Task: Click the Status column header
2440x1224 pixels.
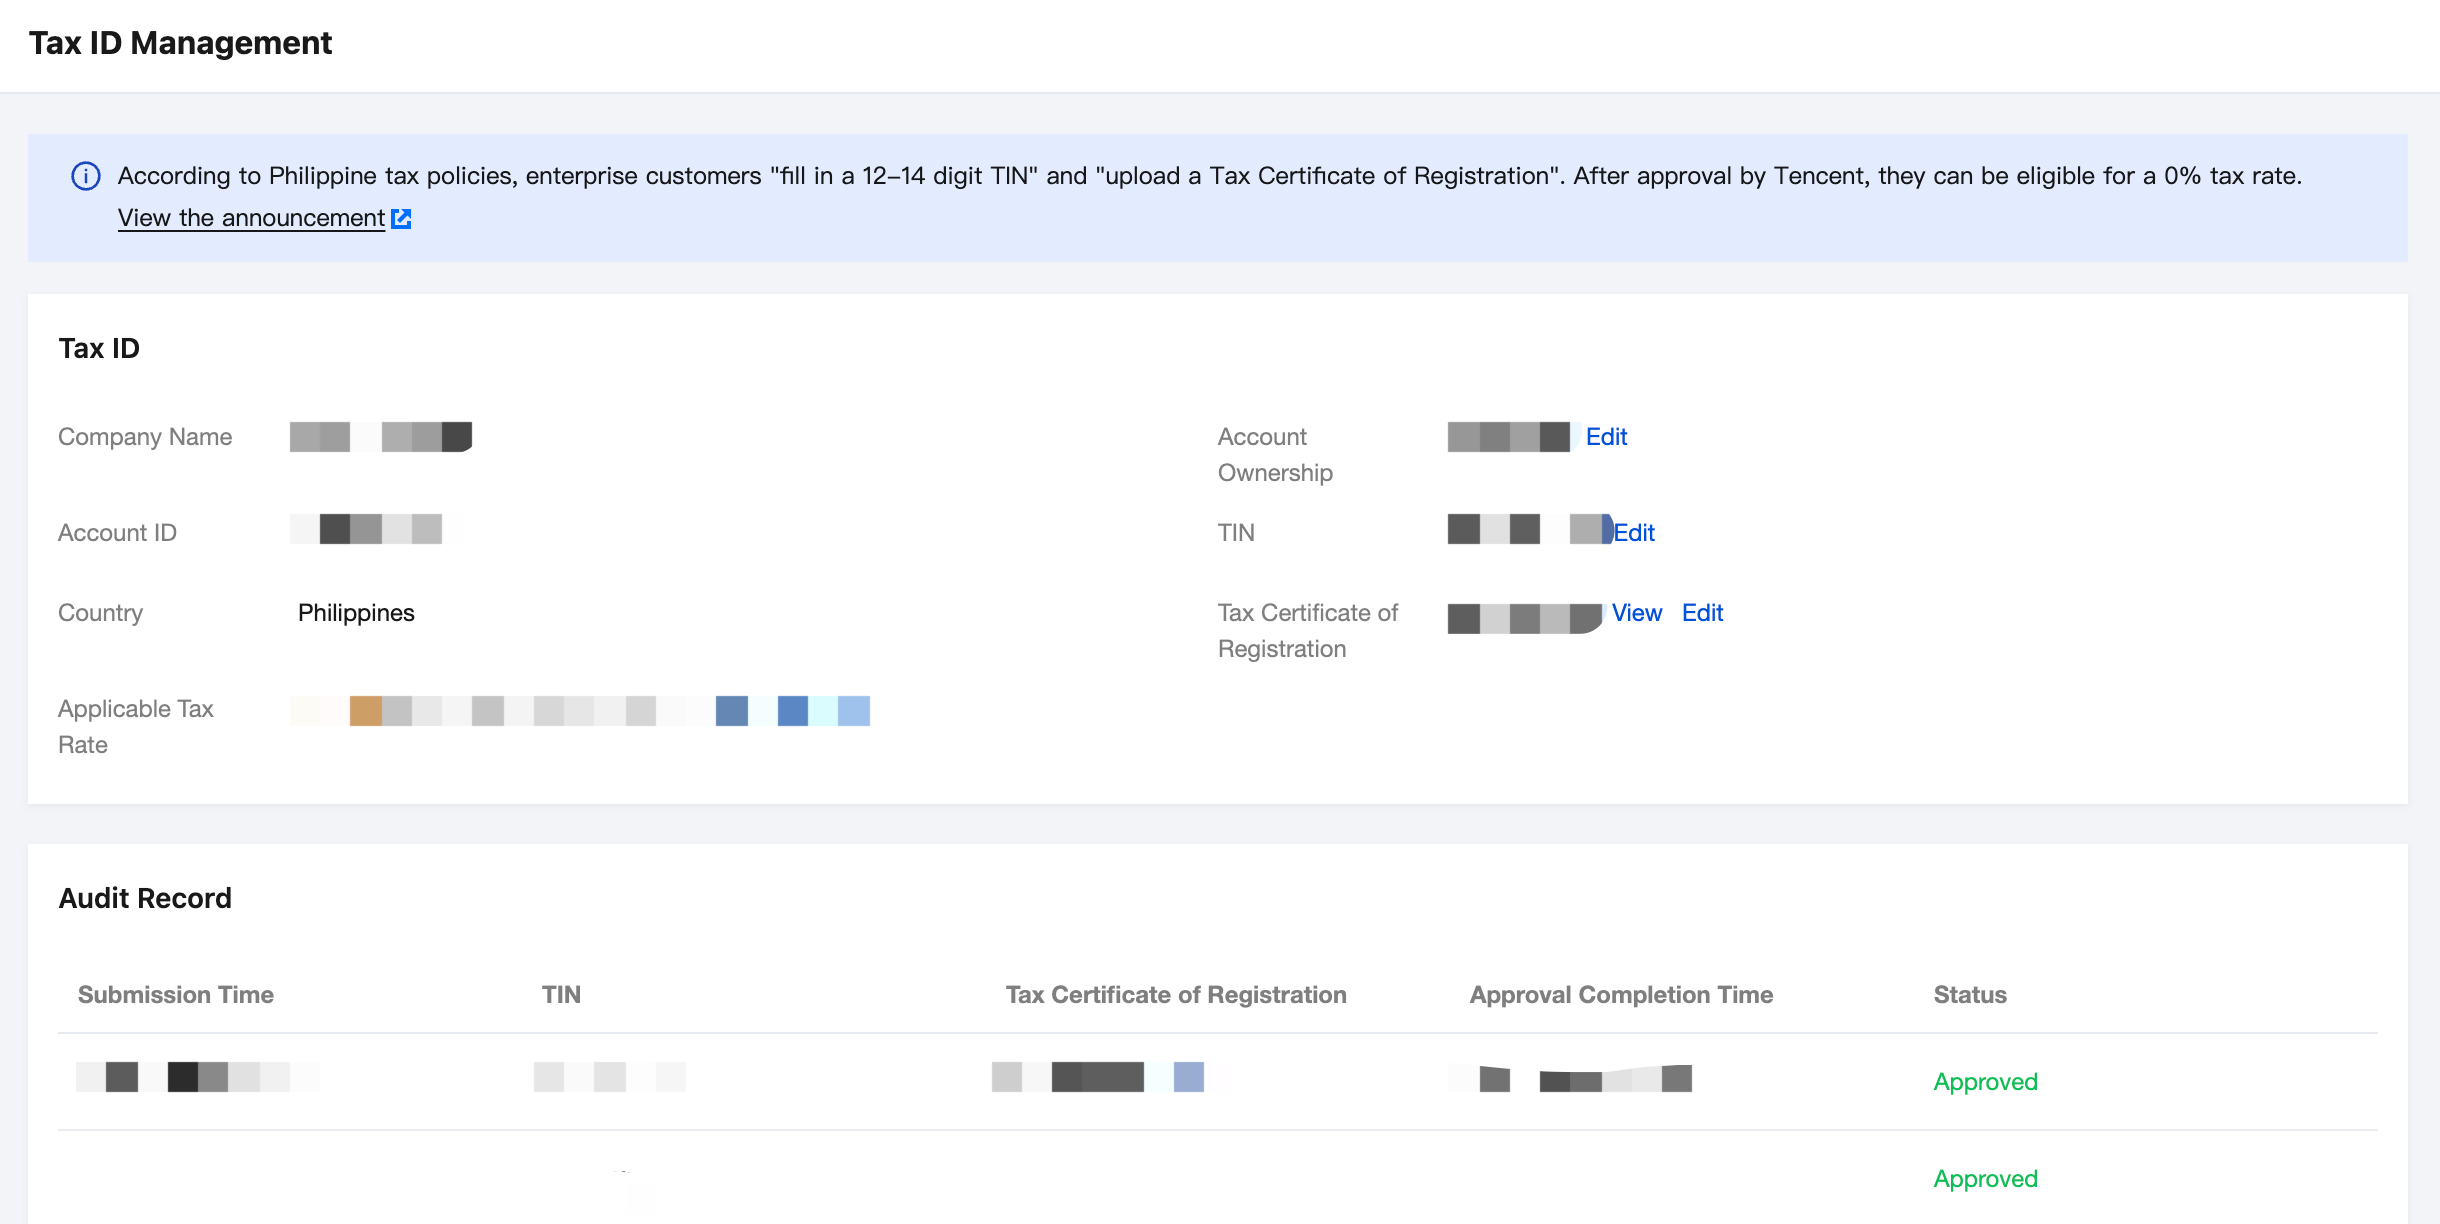Action: (1970, 995)
